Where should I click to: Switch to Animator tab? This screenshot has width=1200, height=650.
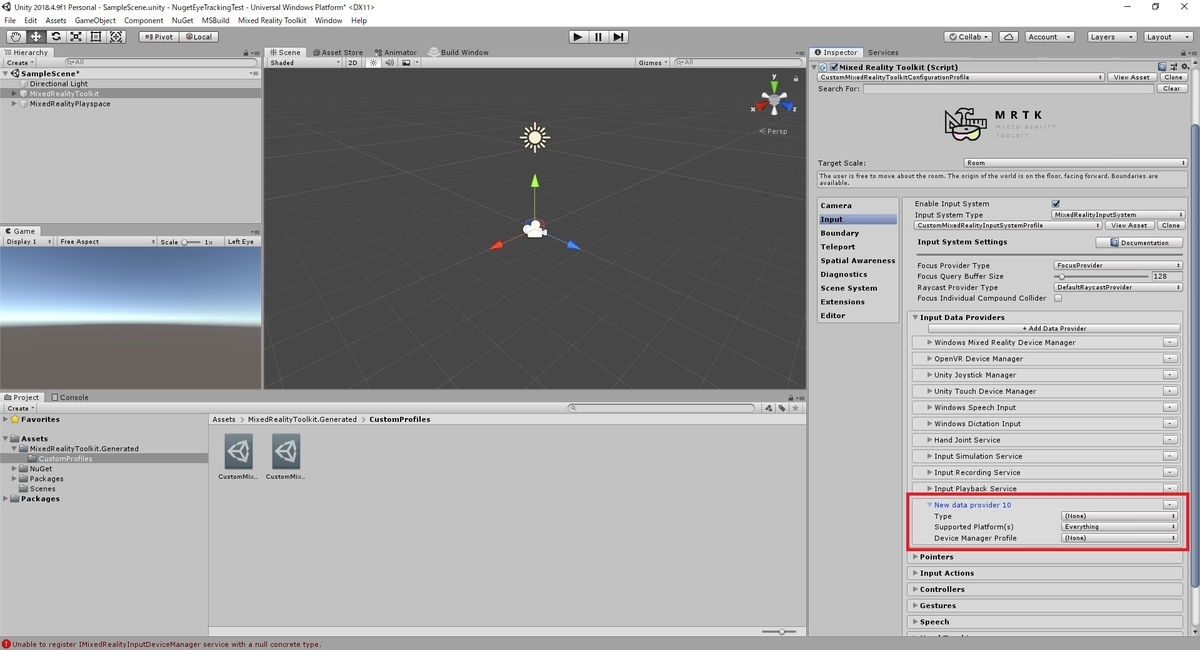(x=397, y=52)
